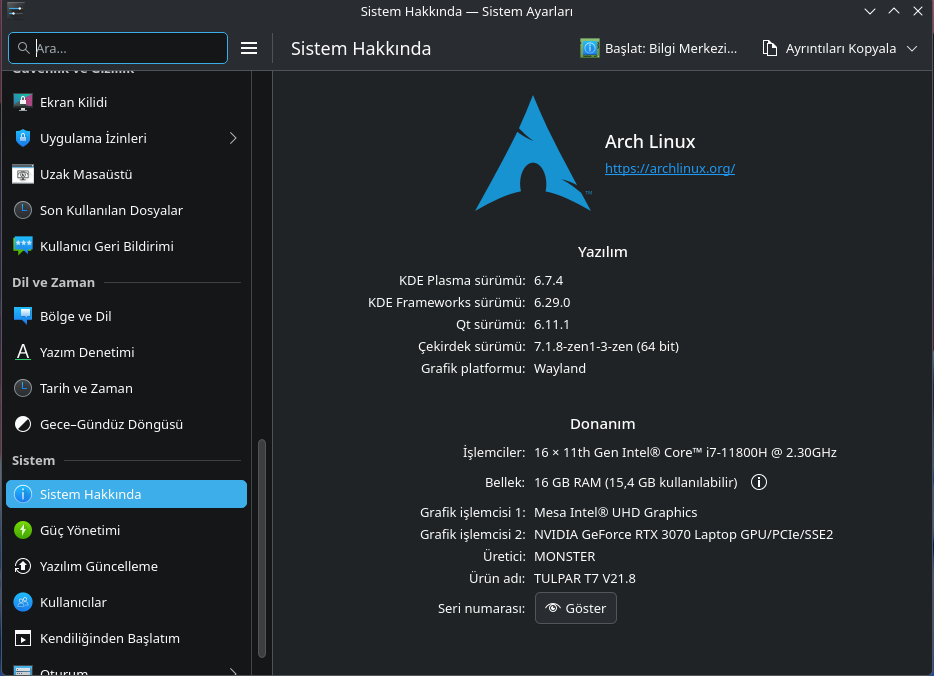934x676 pixels.
Task: Click the Kendiliğinden Başlatım icon
Action: coord(23,638)
